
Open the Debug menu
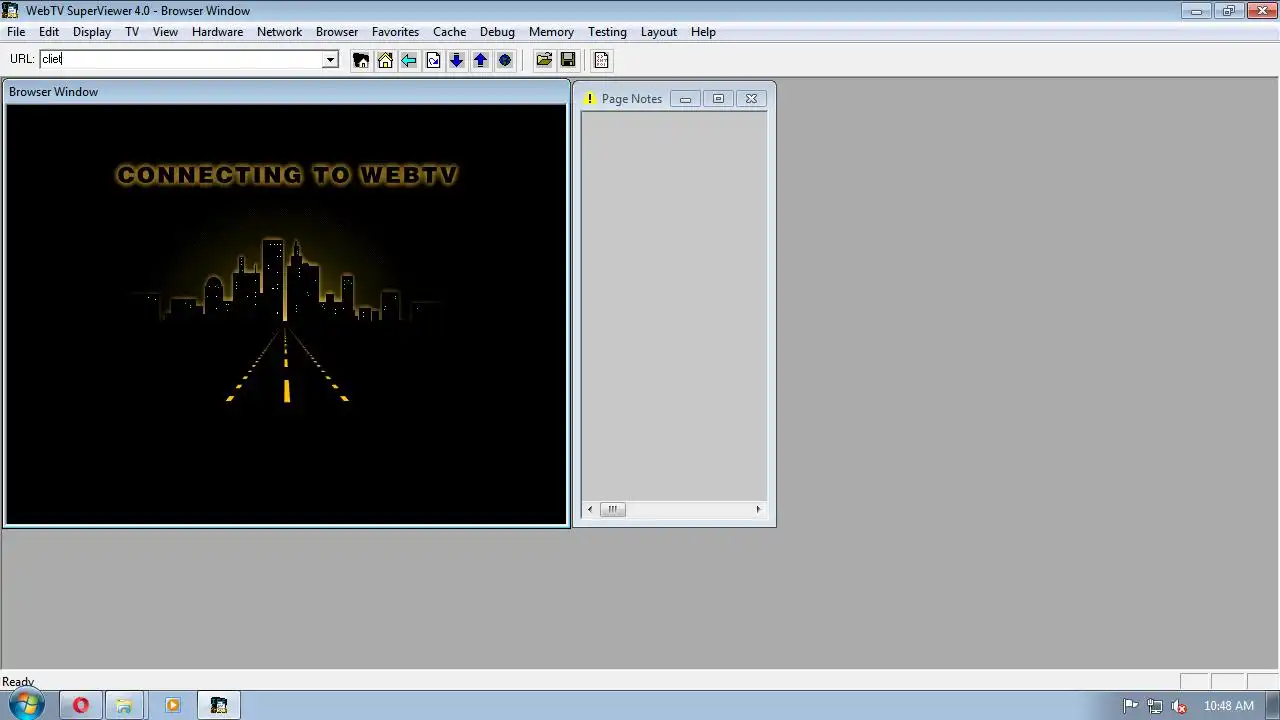[x=497, y=32]
